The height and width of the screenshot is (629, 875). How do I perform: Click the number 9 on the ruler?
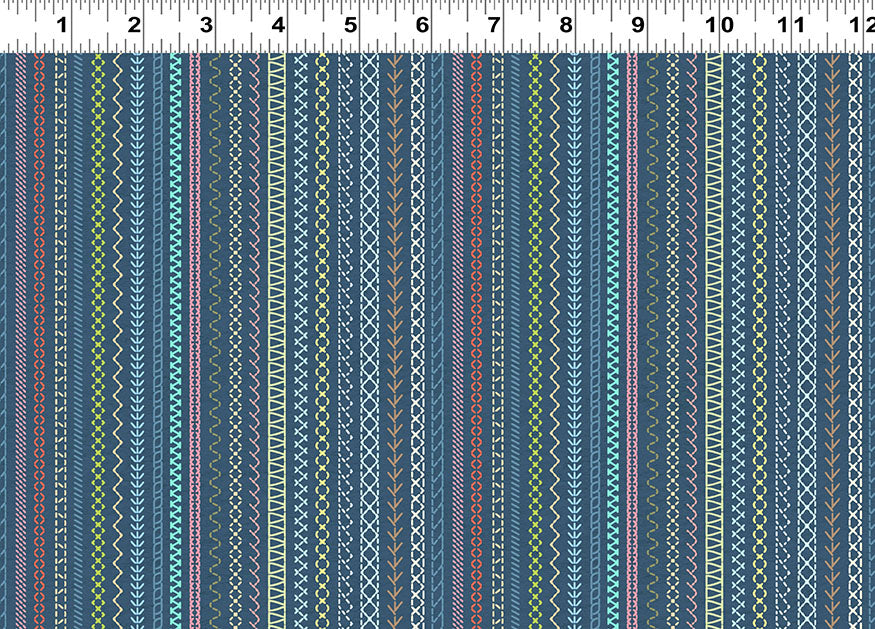tap(636, 24)
